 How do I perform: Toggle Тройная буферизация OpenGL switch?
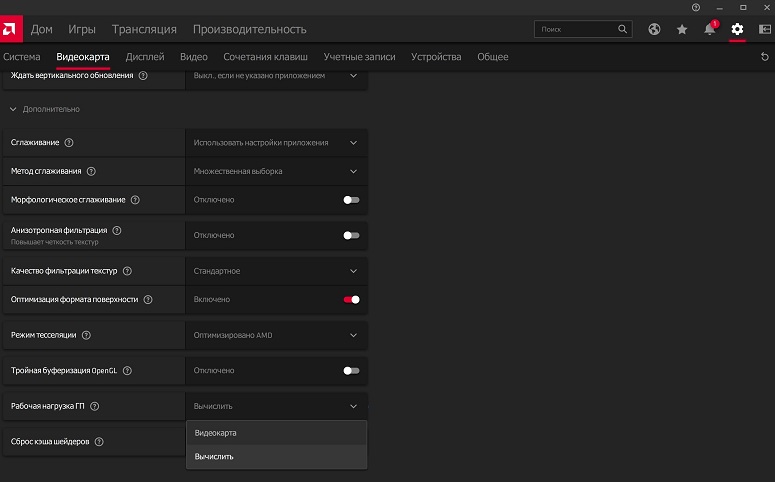(x=351, y=370)
